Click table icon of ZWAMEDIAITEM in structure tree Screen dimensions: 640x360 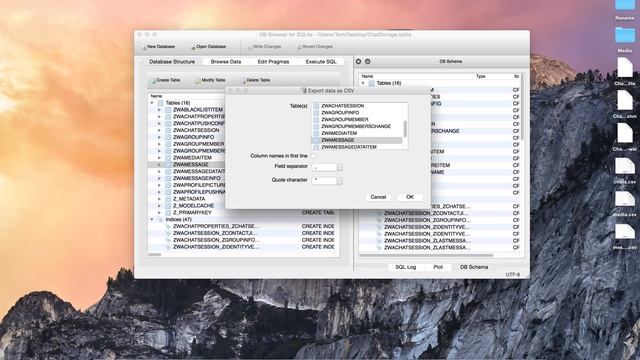click(168, 158)
